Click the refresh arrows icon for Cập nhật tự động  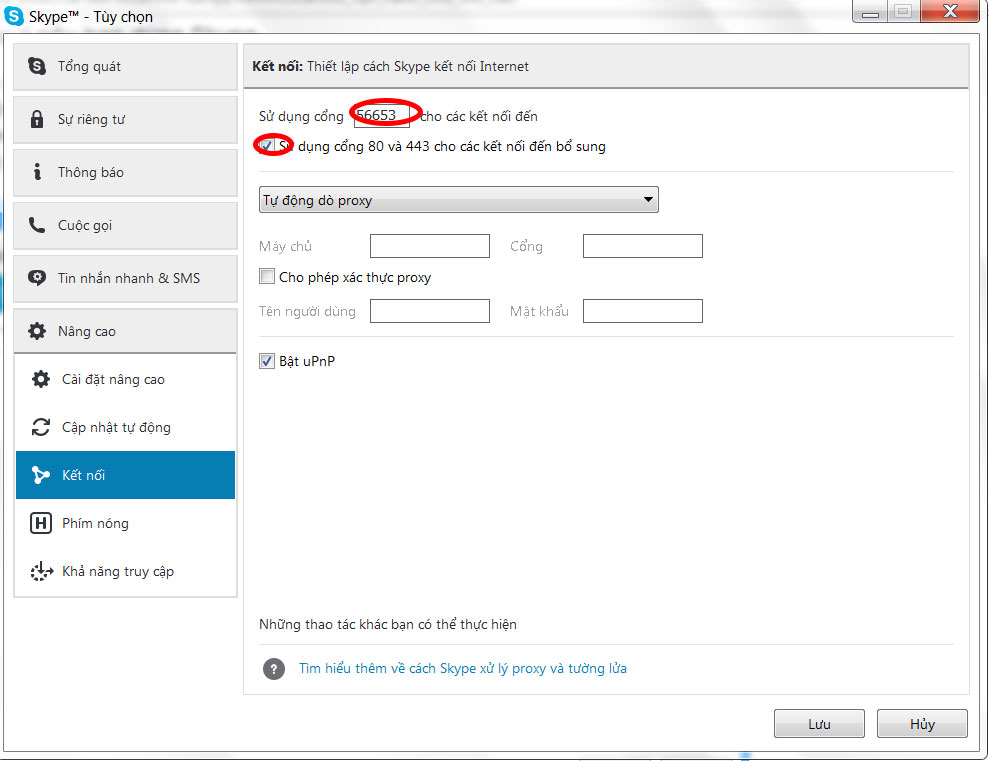41,427
